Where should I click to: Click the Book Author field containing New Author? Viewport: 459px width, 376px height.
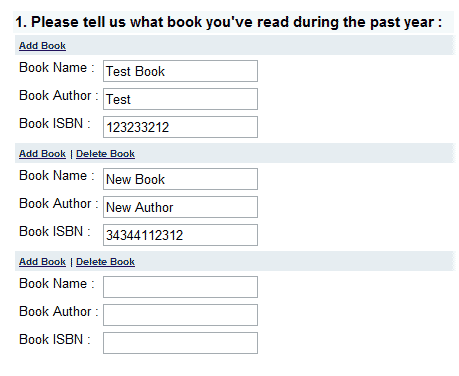[180, 207]
